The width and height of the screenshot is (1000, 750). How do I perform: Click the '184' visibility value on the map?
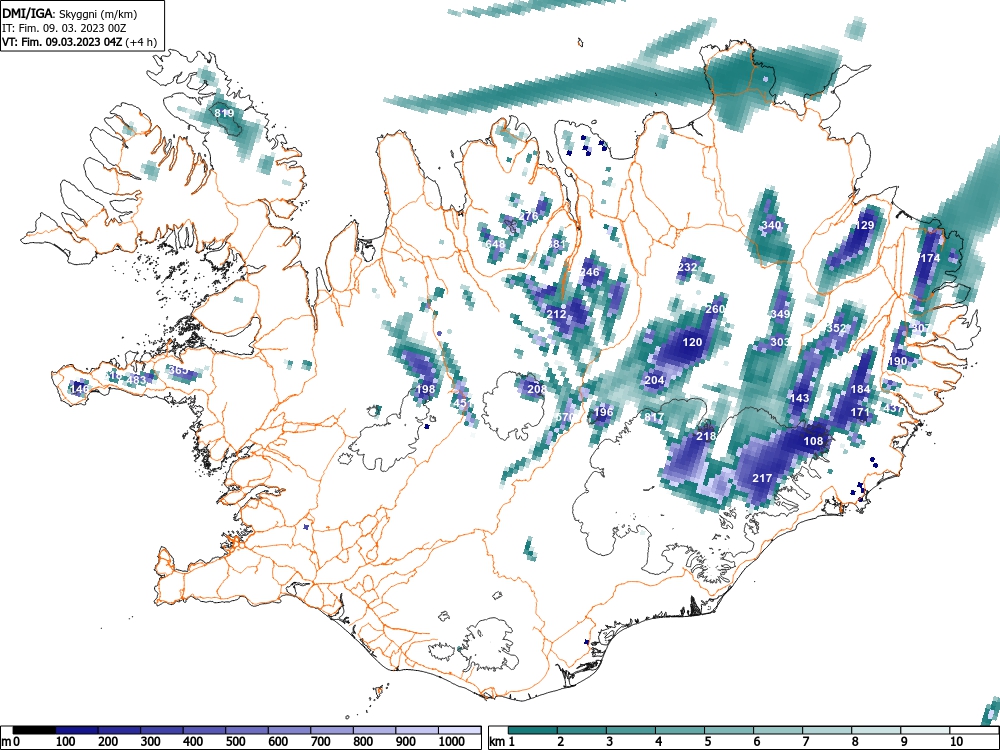pyautogui.click(x=860, y=389)
